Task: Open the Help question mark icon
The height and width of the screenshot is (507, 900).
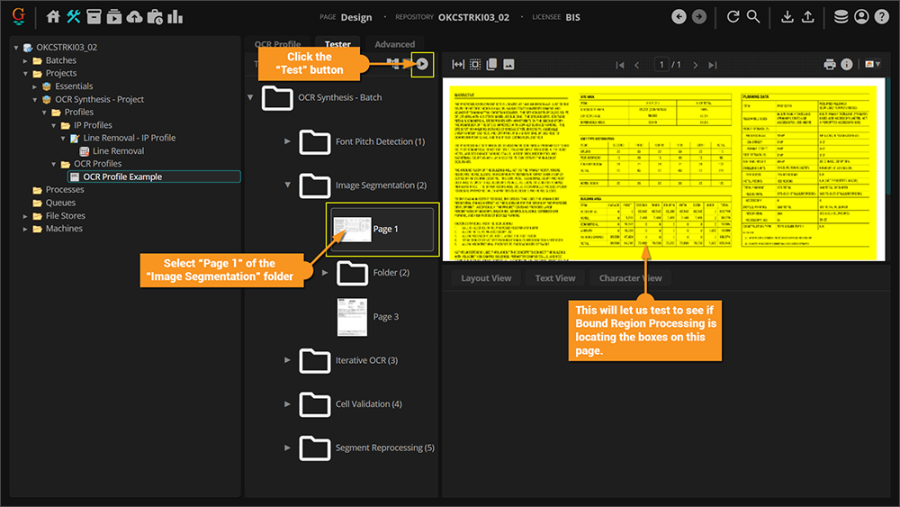Action: [882, 17]
